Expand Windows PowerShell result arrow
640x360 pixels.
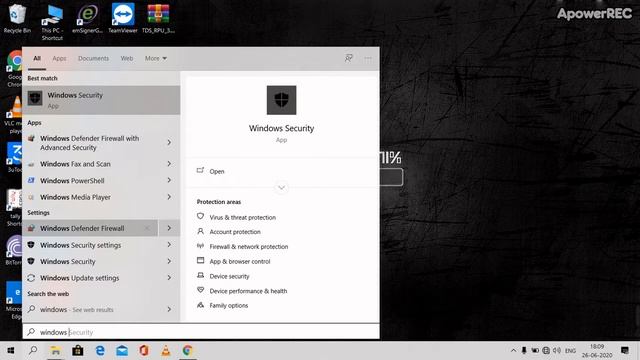point(169,180)
